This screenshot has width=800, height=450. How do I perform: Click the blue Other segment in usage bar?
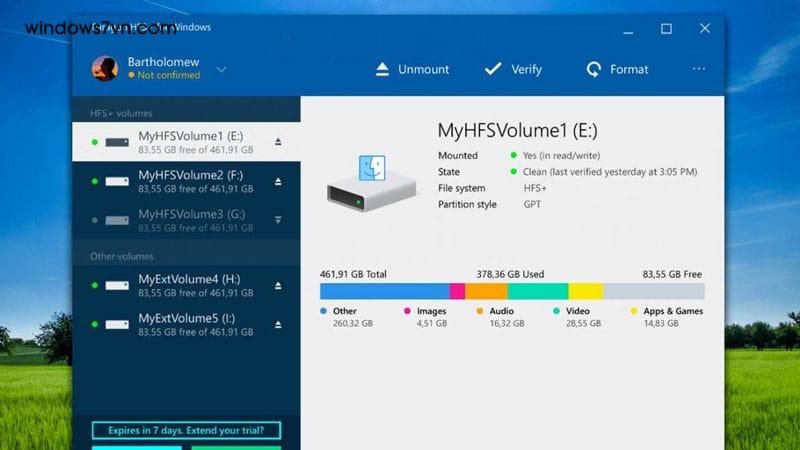[x=384, y=291]
